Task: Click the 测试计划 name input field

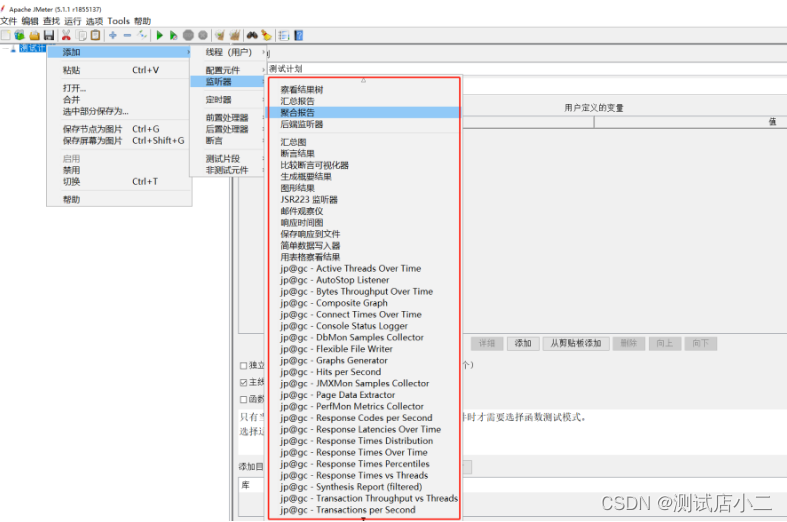Action: pos(527,69)
